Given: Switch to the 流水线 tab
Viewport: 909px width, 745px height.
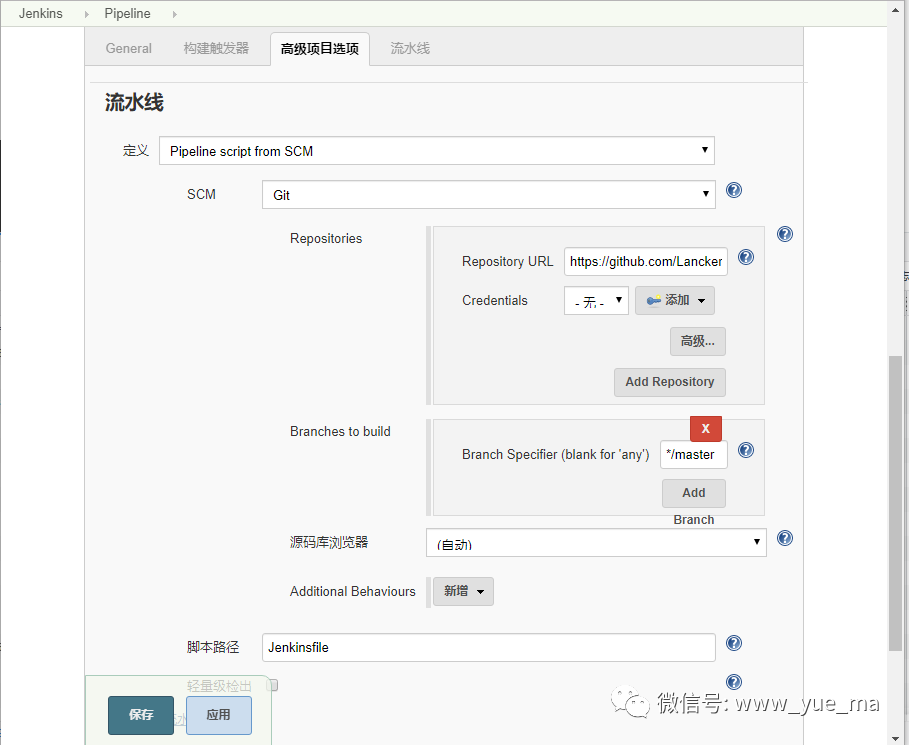Looking at the screenshot, I should pyautogui.click(x=409, y=47).
